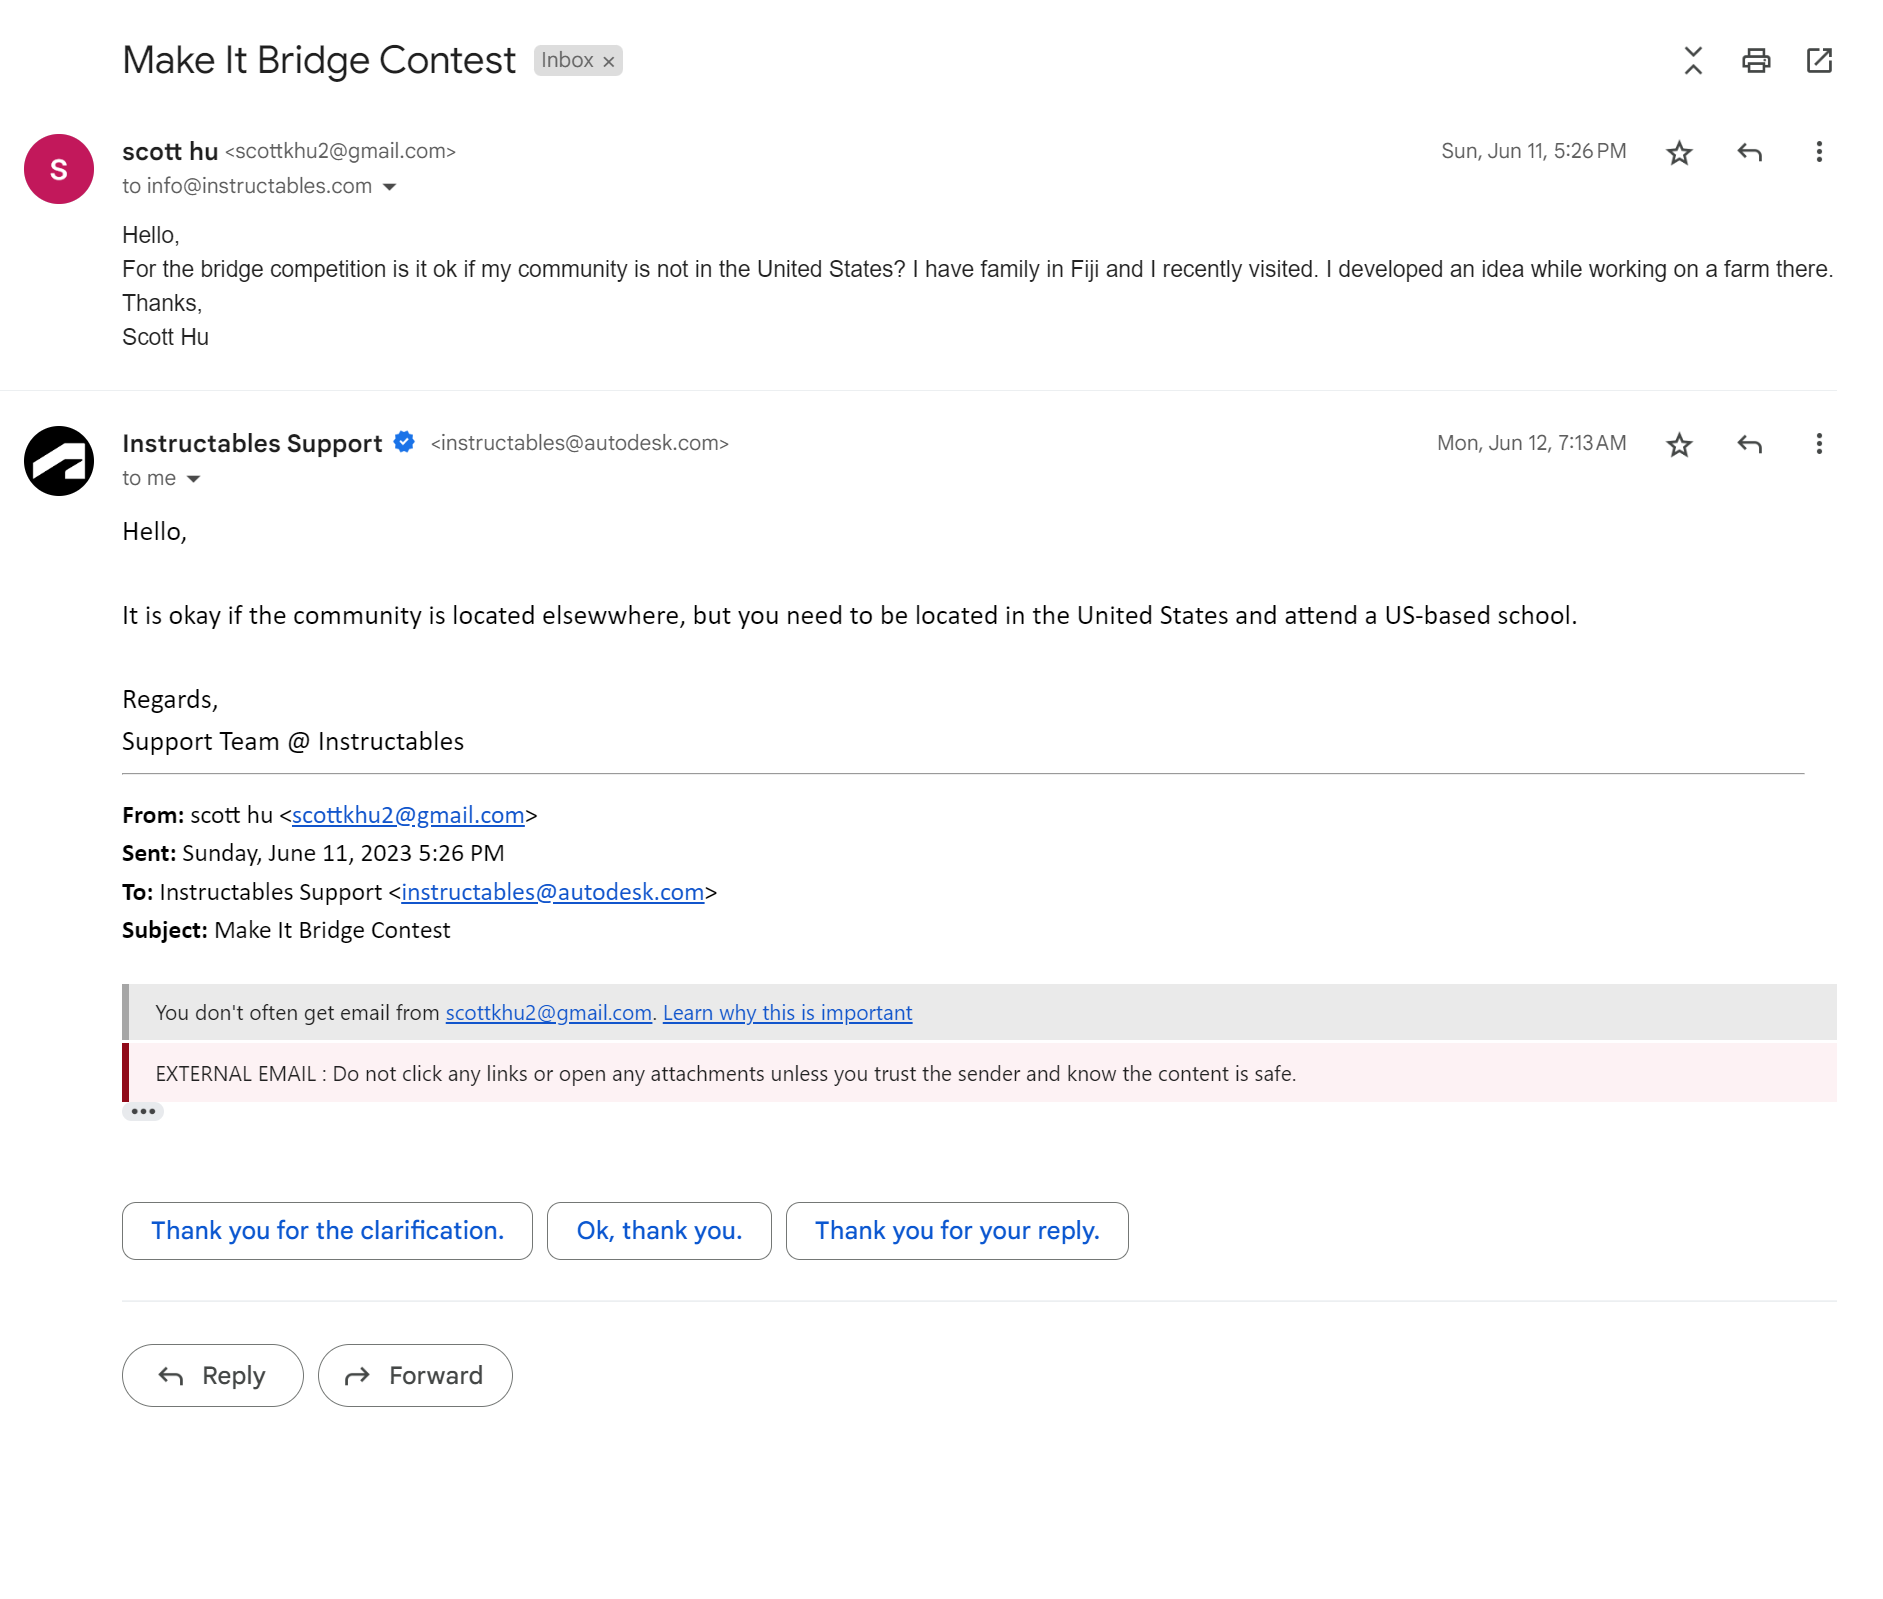The height and width of the screenshot is (1599, 1883).
Task: Open the instructables@autodesk.com link in the To line
Action: pyautogui.click(x=553, y=892)
